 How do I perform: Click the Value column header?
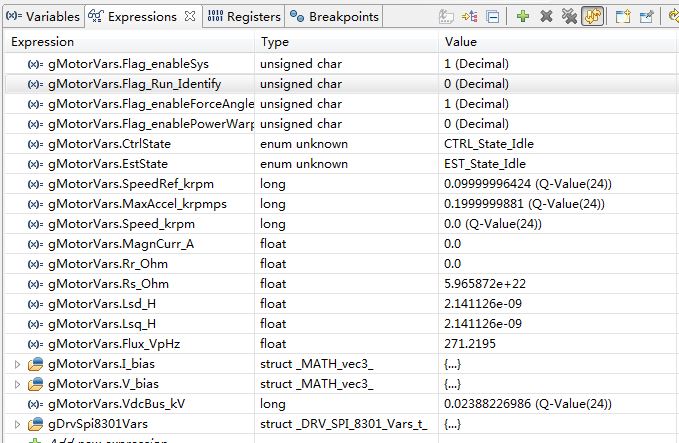pyautogui.click(x=460, y=42)
